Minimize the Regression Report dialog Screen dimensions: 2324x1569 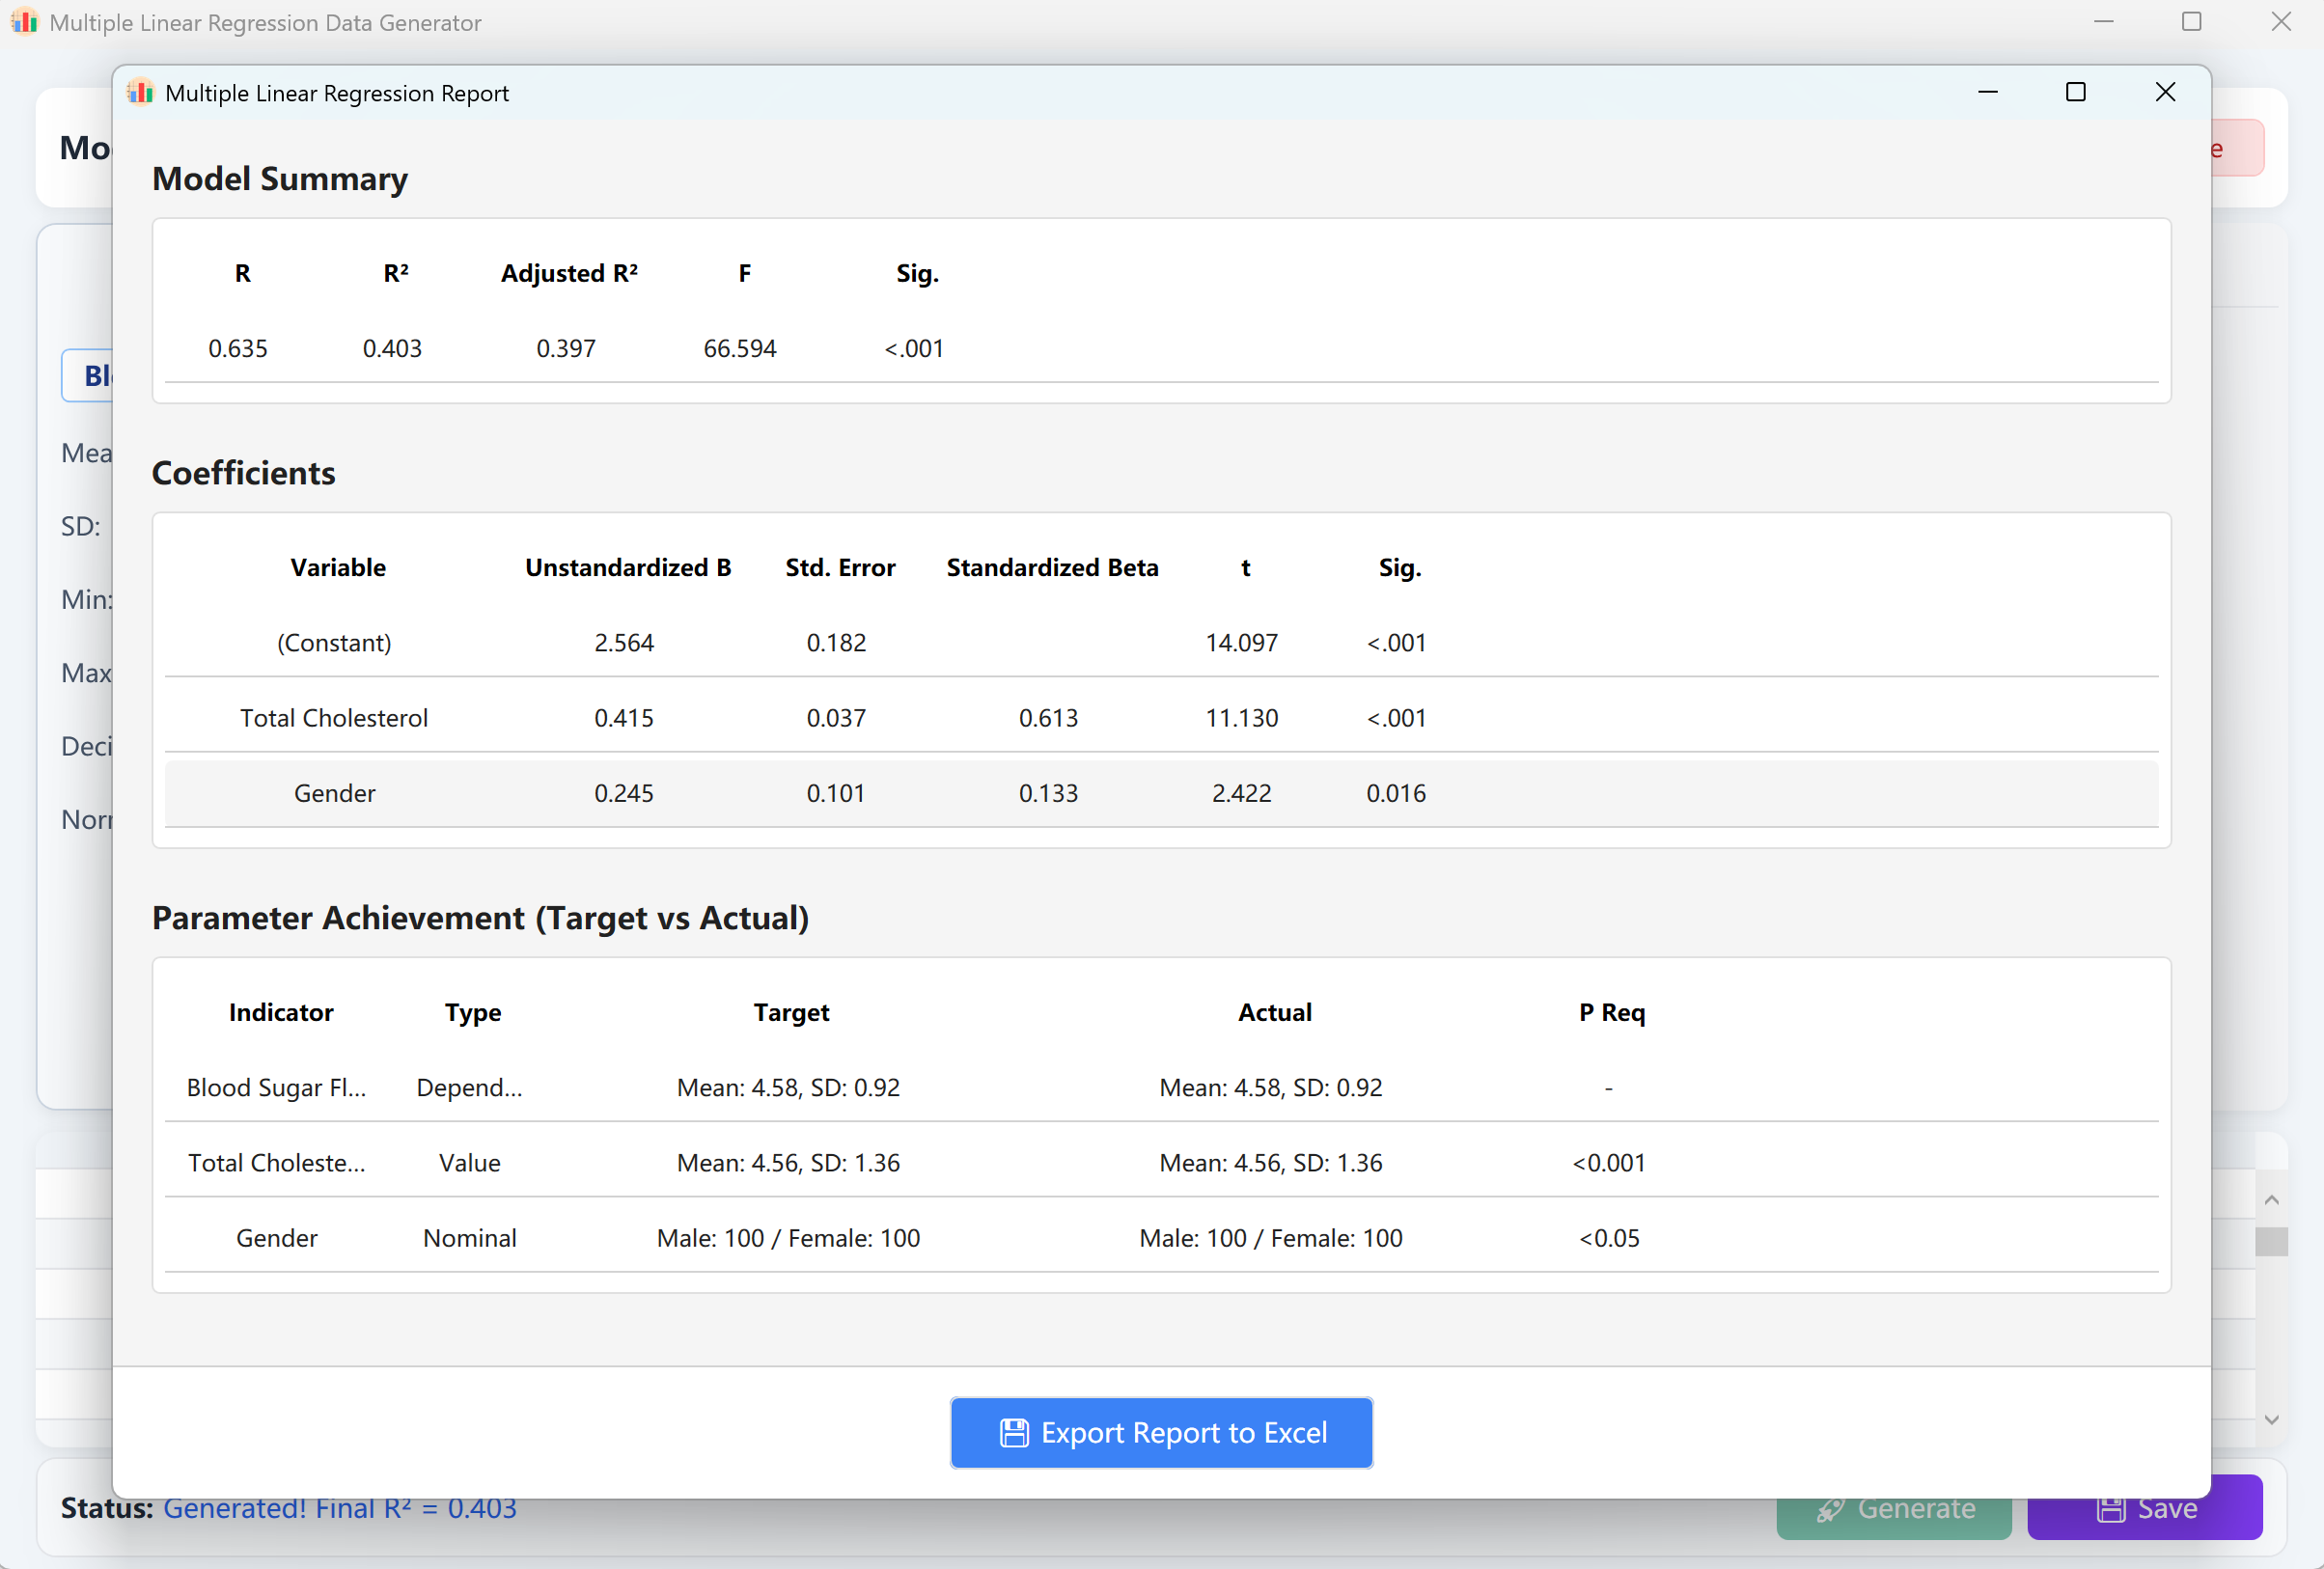pos(1988,92)
